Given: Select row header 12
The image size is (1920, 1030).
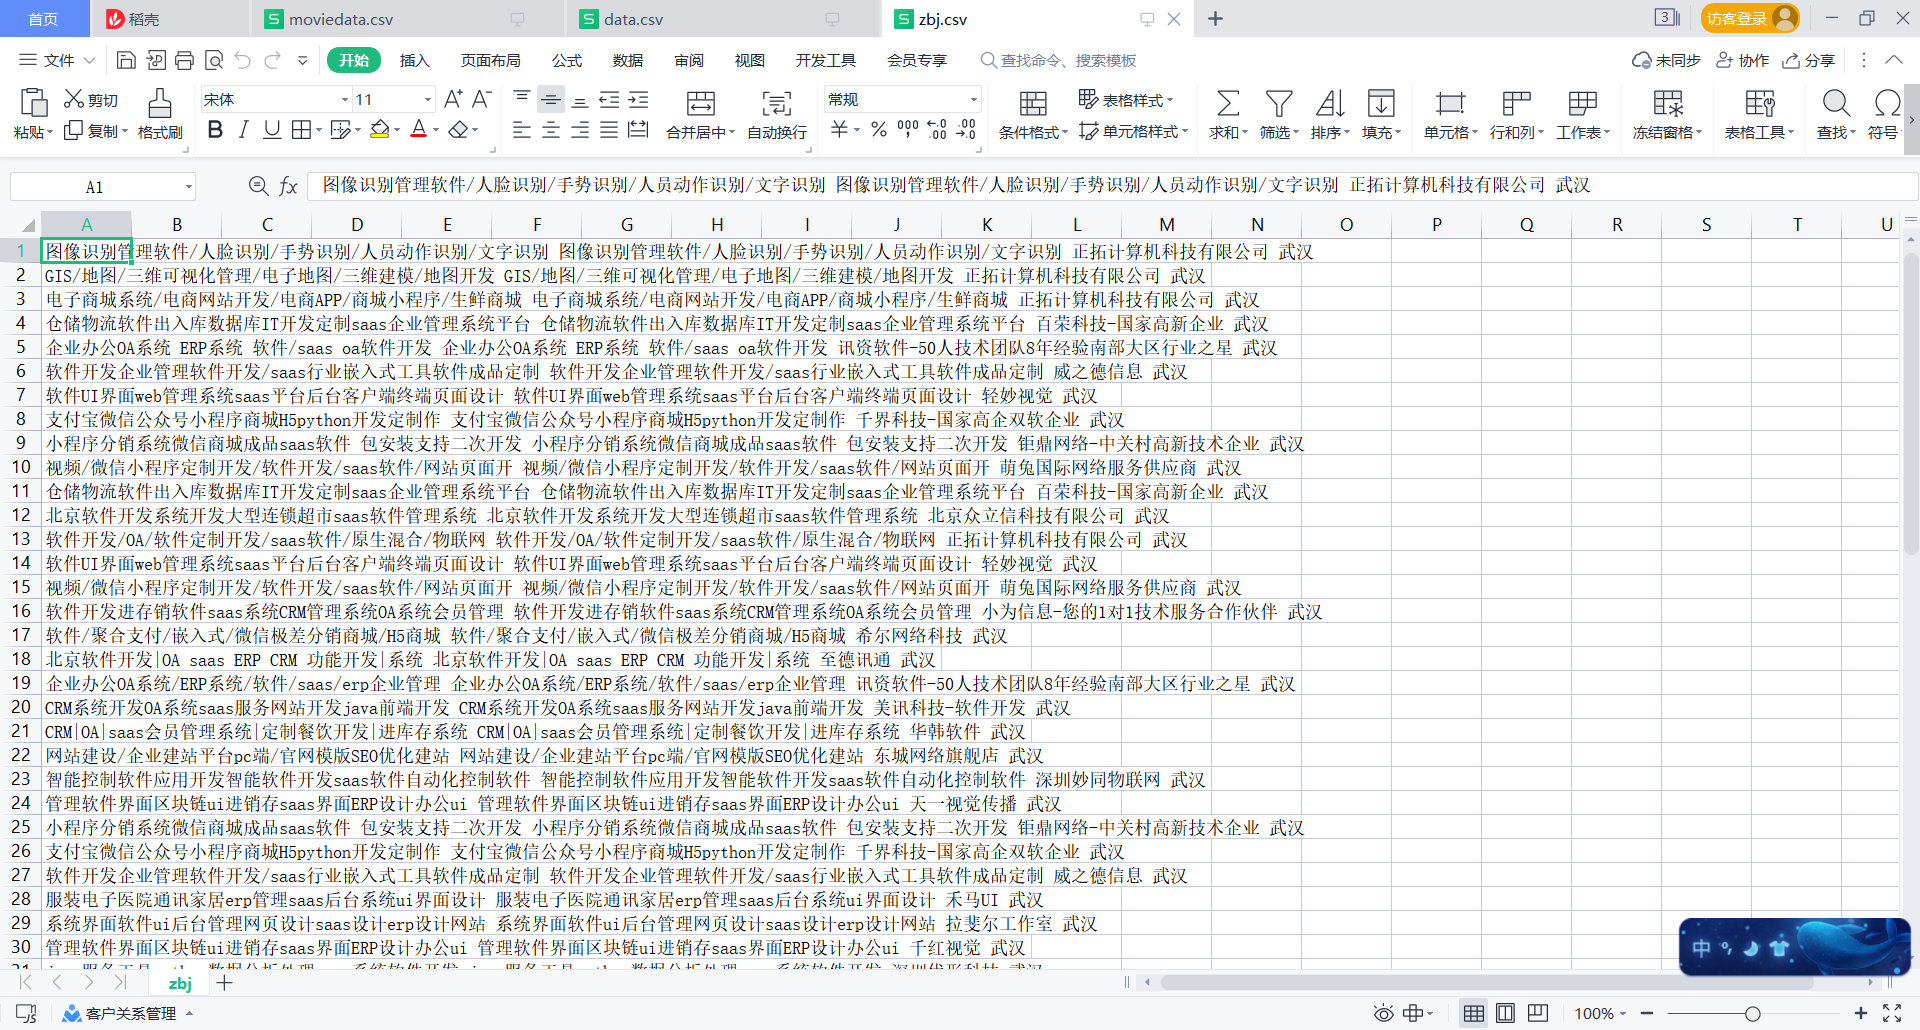Looking at the screenshot, I should click(x=21, y=515).
